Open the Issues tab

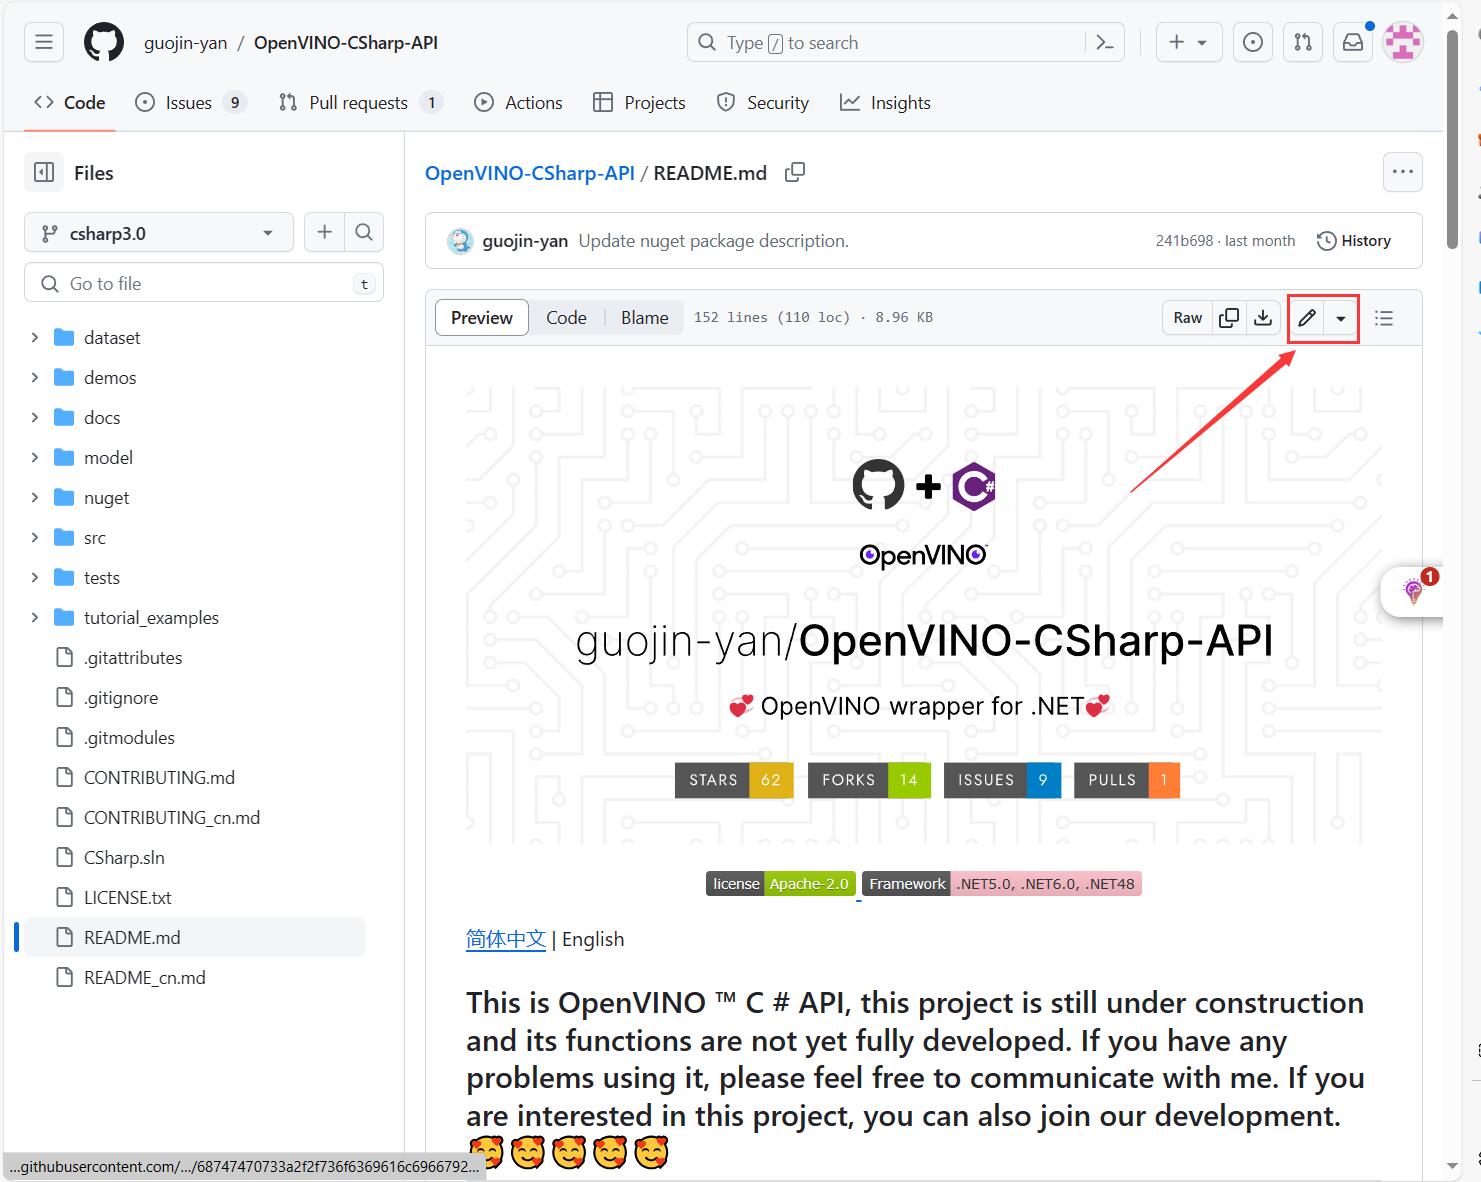click(190, 102)
